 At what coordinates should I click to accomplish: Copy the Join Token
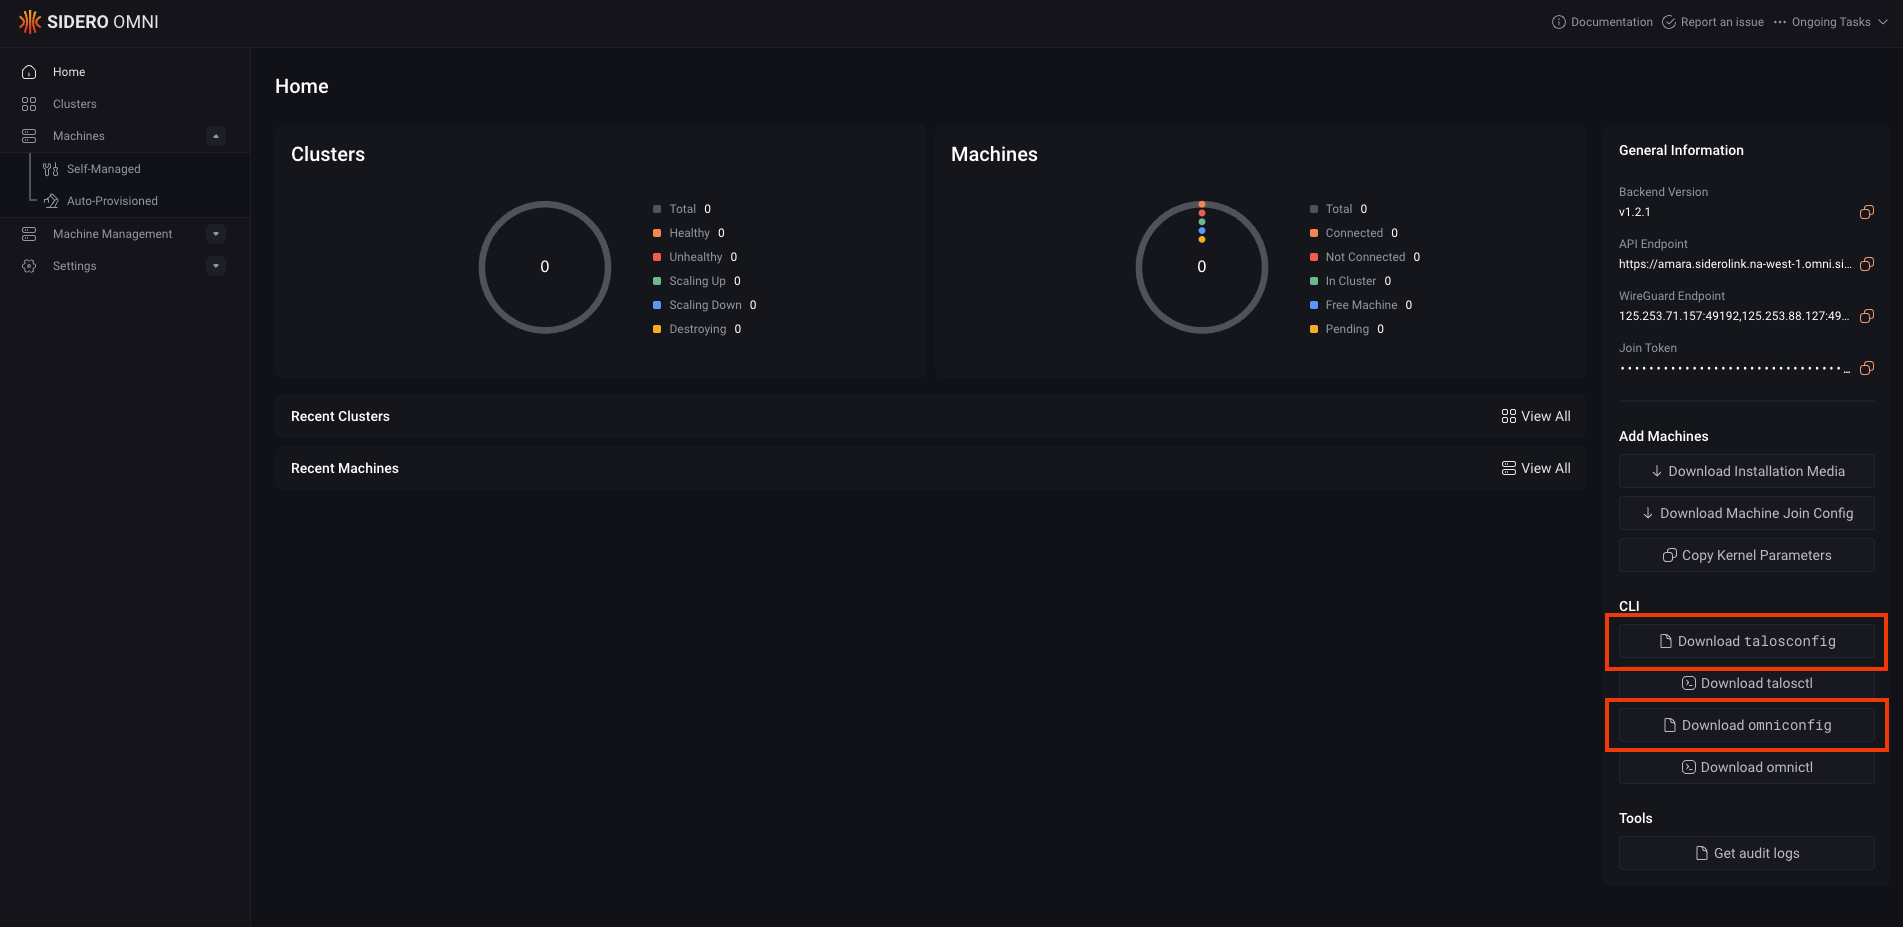[x=1866, y=368]
